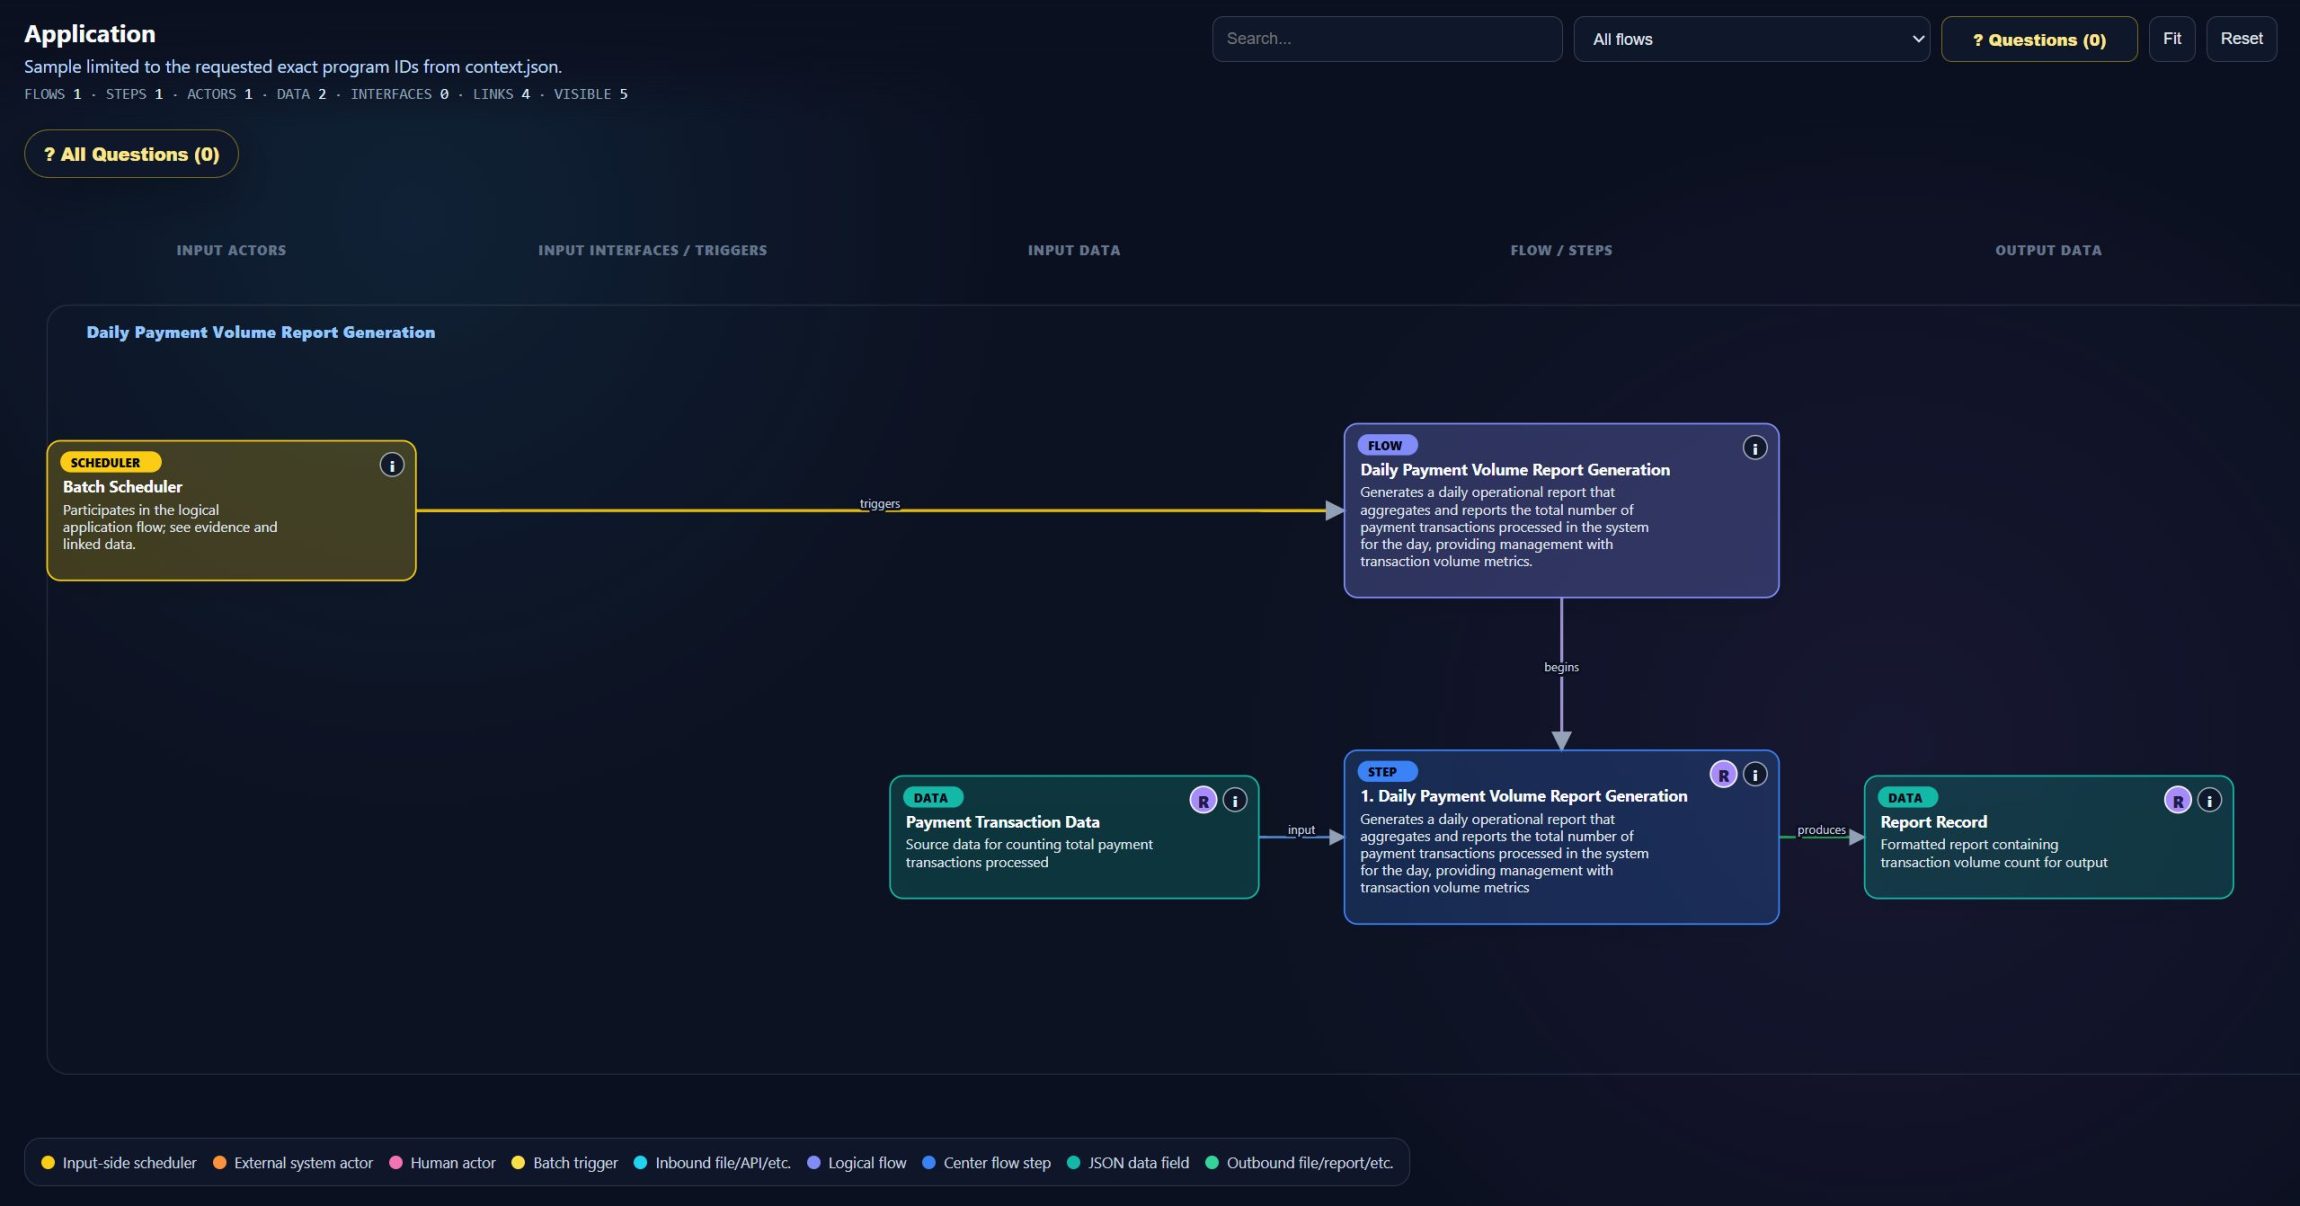Click R badge on Payment Transaction Data card
This screenshot has width=2300, height=1206.
pyautogui.click(x=1203, y=800)
